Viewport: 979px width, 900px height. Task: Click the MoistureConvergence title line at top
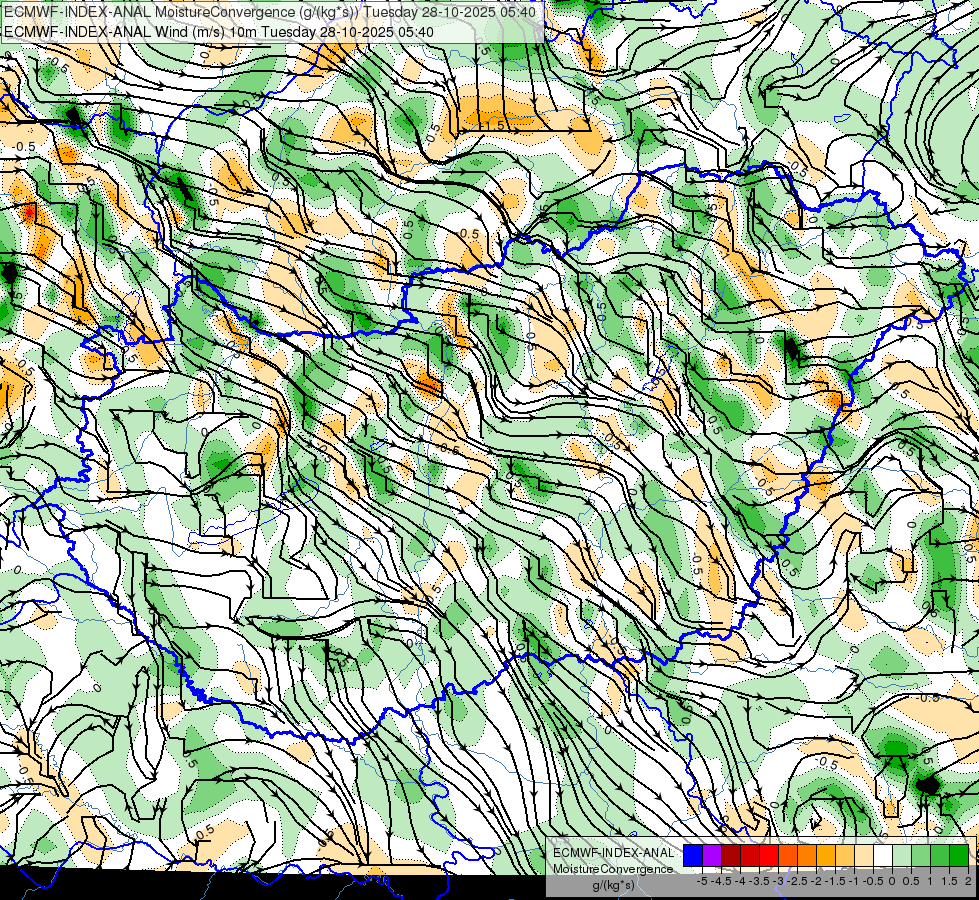tap(269, 12)
